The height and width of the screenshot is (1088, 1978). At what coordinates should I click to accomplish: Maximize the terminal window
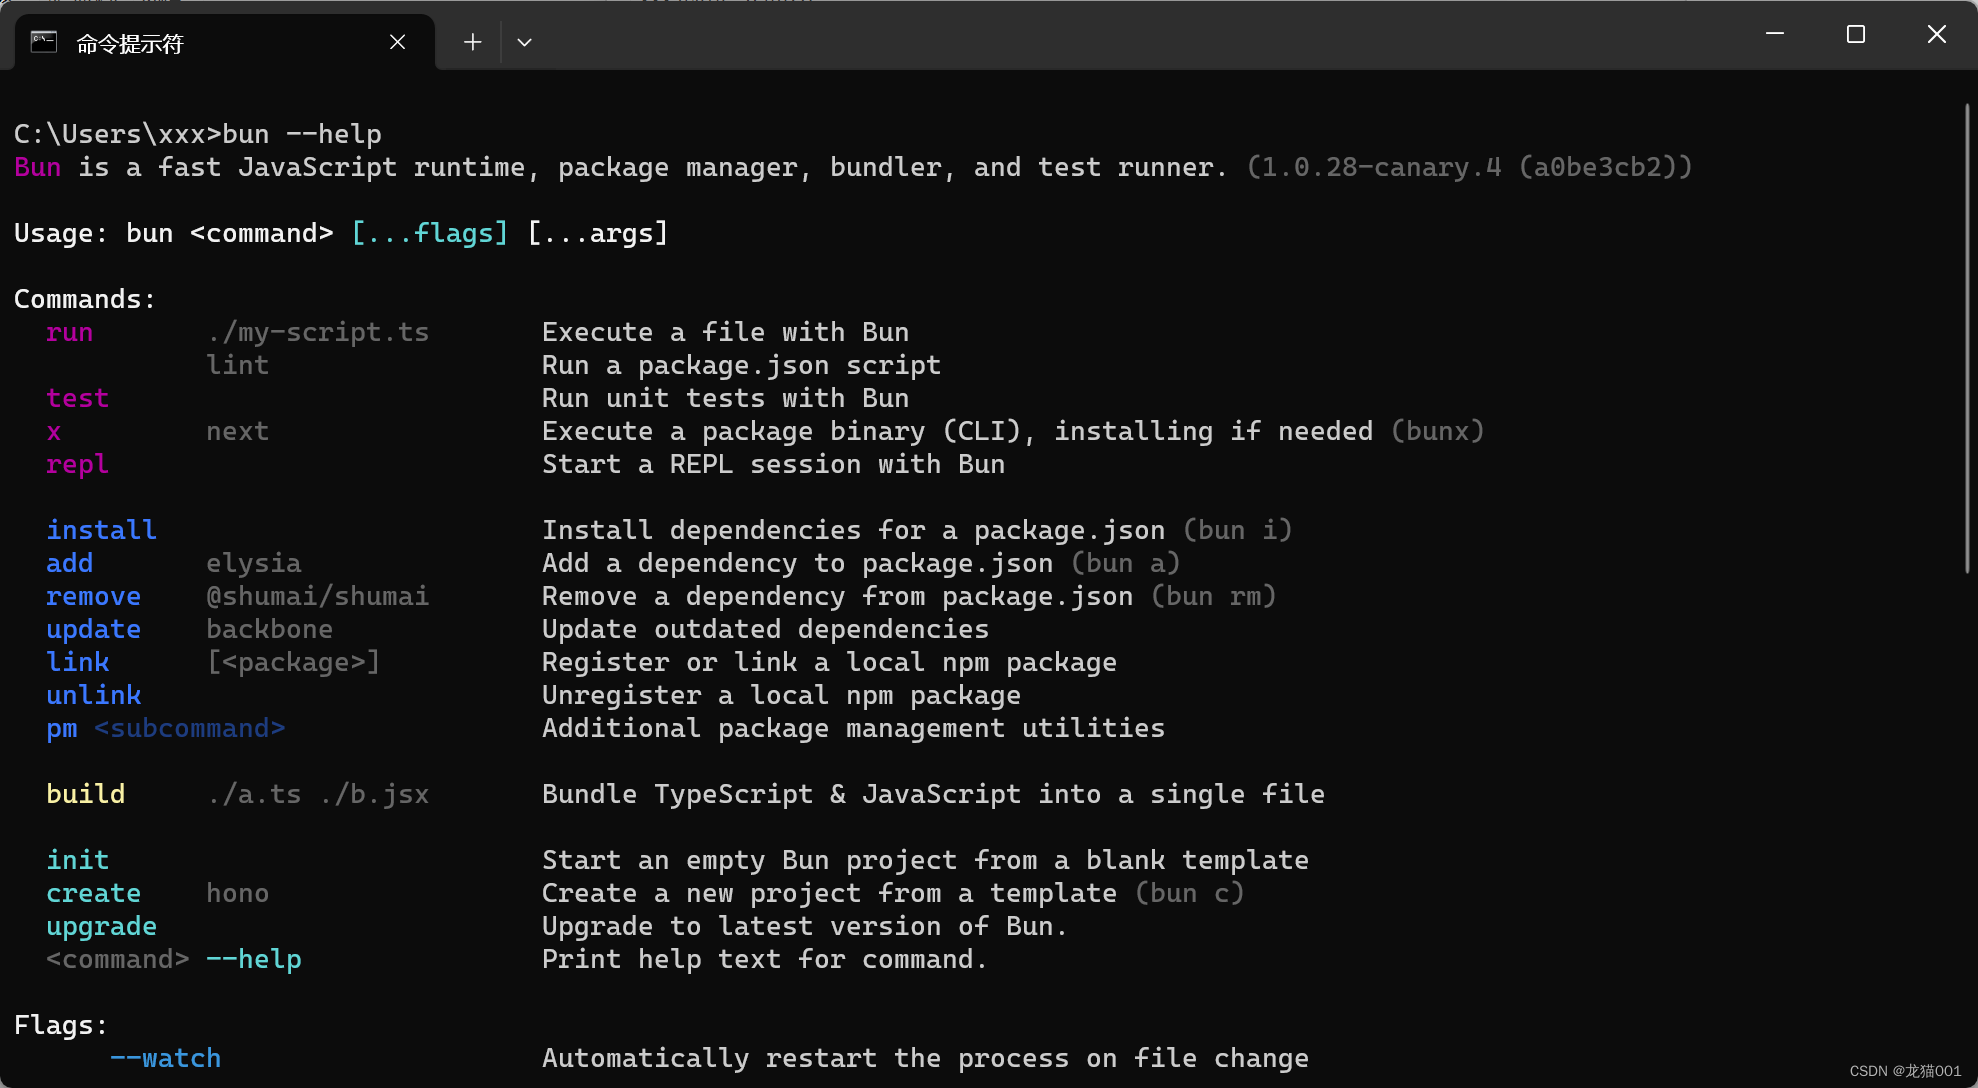click(x=1856, y=34)
